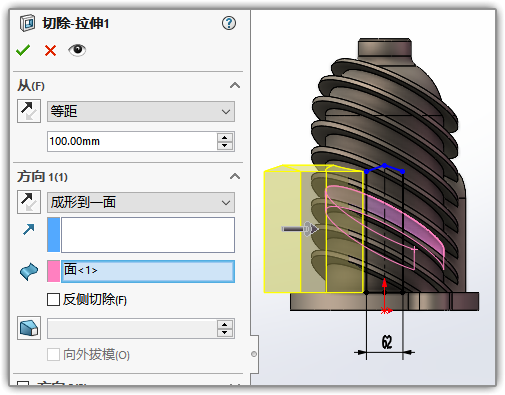
Task: Click the 切除-拉伸1 feature icon
Action: pos(27,23)
